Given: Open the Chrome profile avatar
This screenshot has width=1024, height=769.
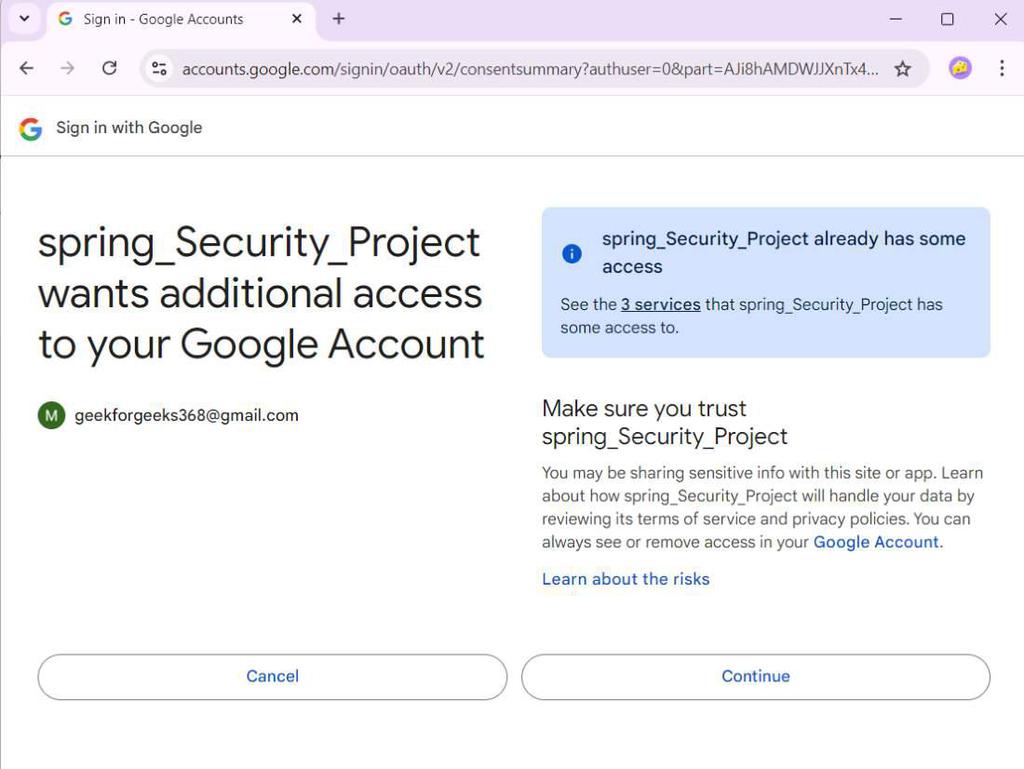Looking at the screenshot, I should 960,69.
